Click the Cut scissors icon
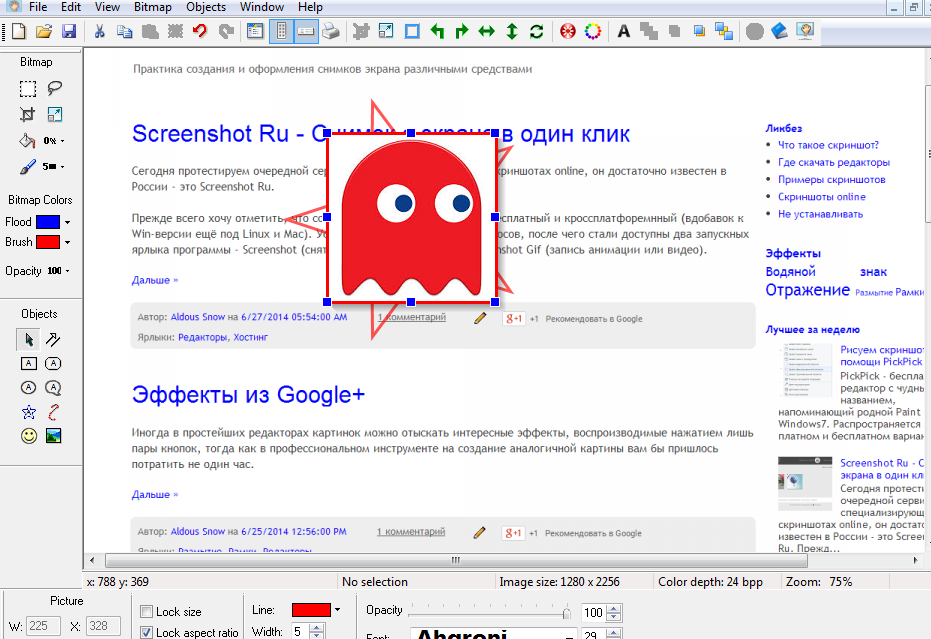 tap(99, 31)
